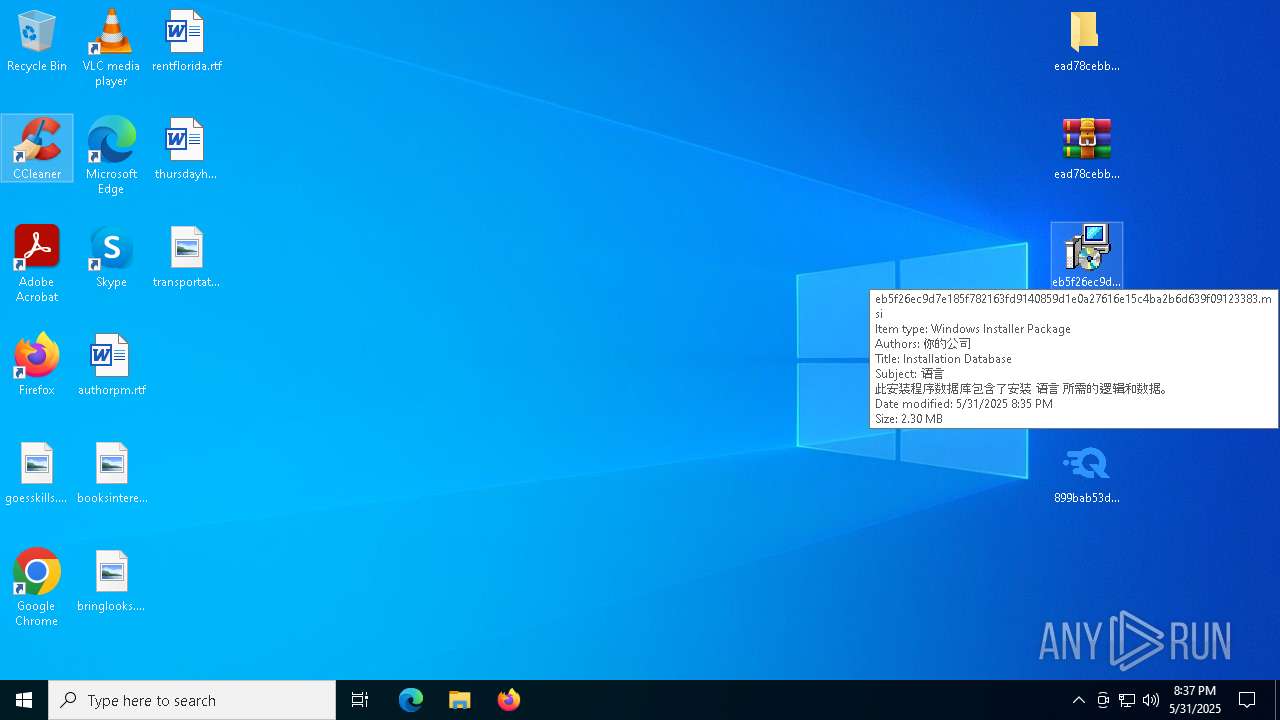The image size is (1280, 720).
Task: Select the Firefox desktop shortcut
Action: point(37,365)
